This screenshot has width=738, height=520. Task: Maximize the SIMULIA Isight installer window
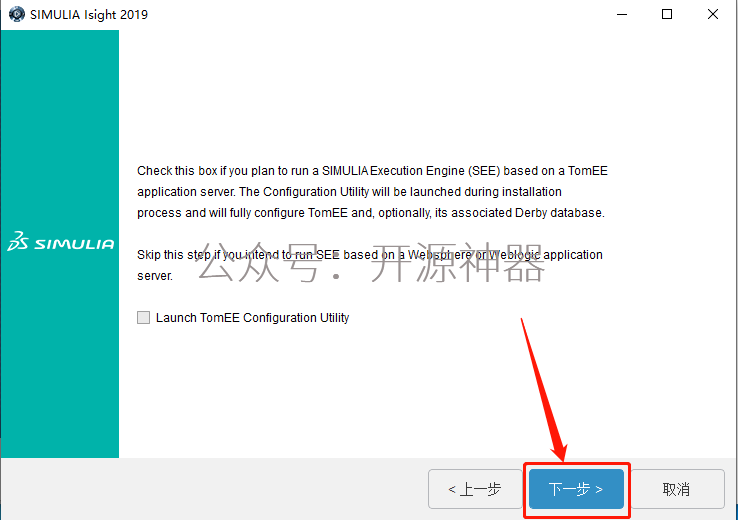pyautogui.click(x=667, y=14)
